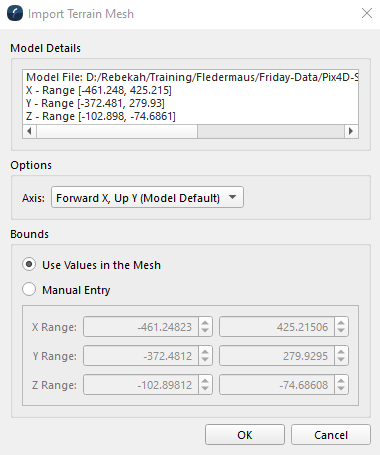Click the Axis dropdown arrow
This screenshot has height=455, width=380.
click(x=233, y=197)
